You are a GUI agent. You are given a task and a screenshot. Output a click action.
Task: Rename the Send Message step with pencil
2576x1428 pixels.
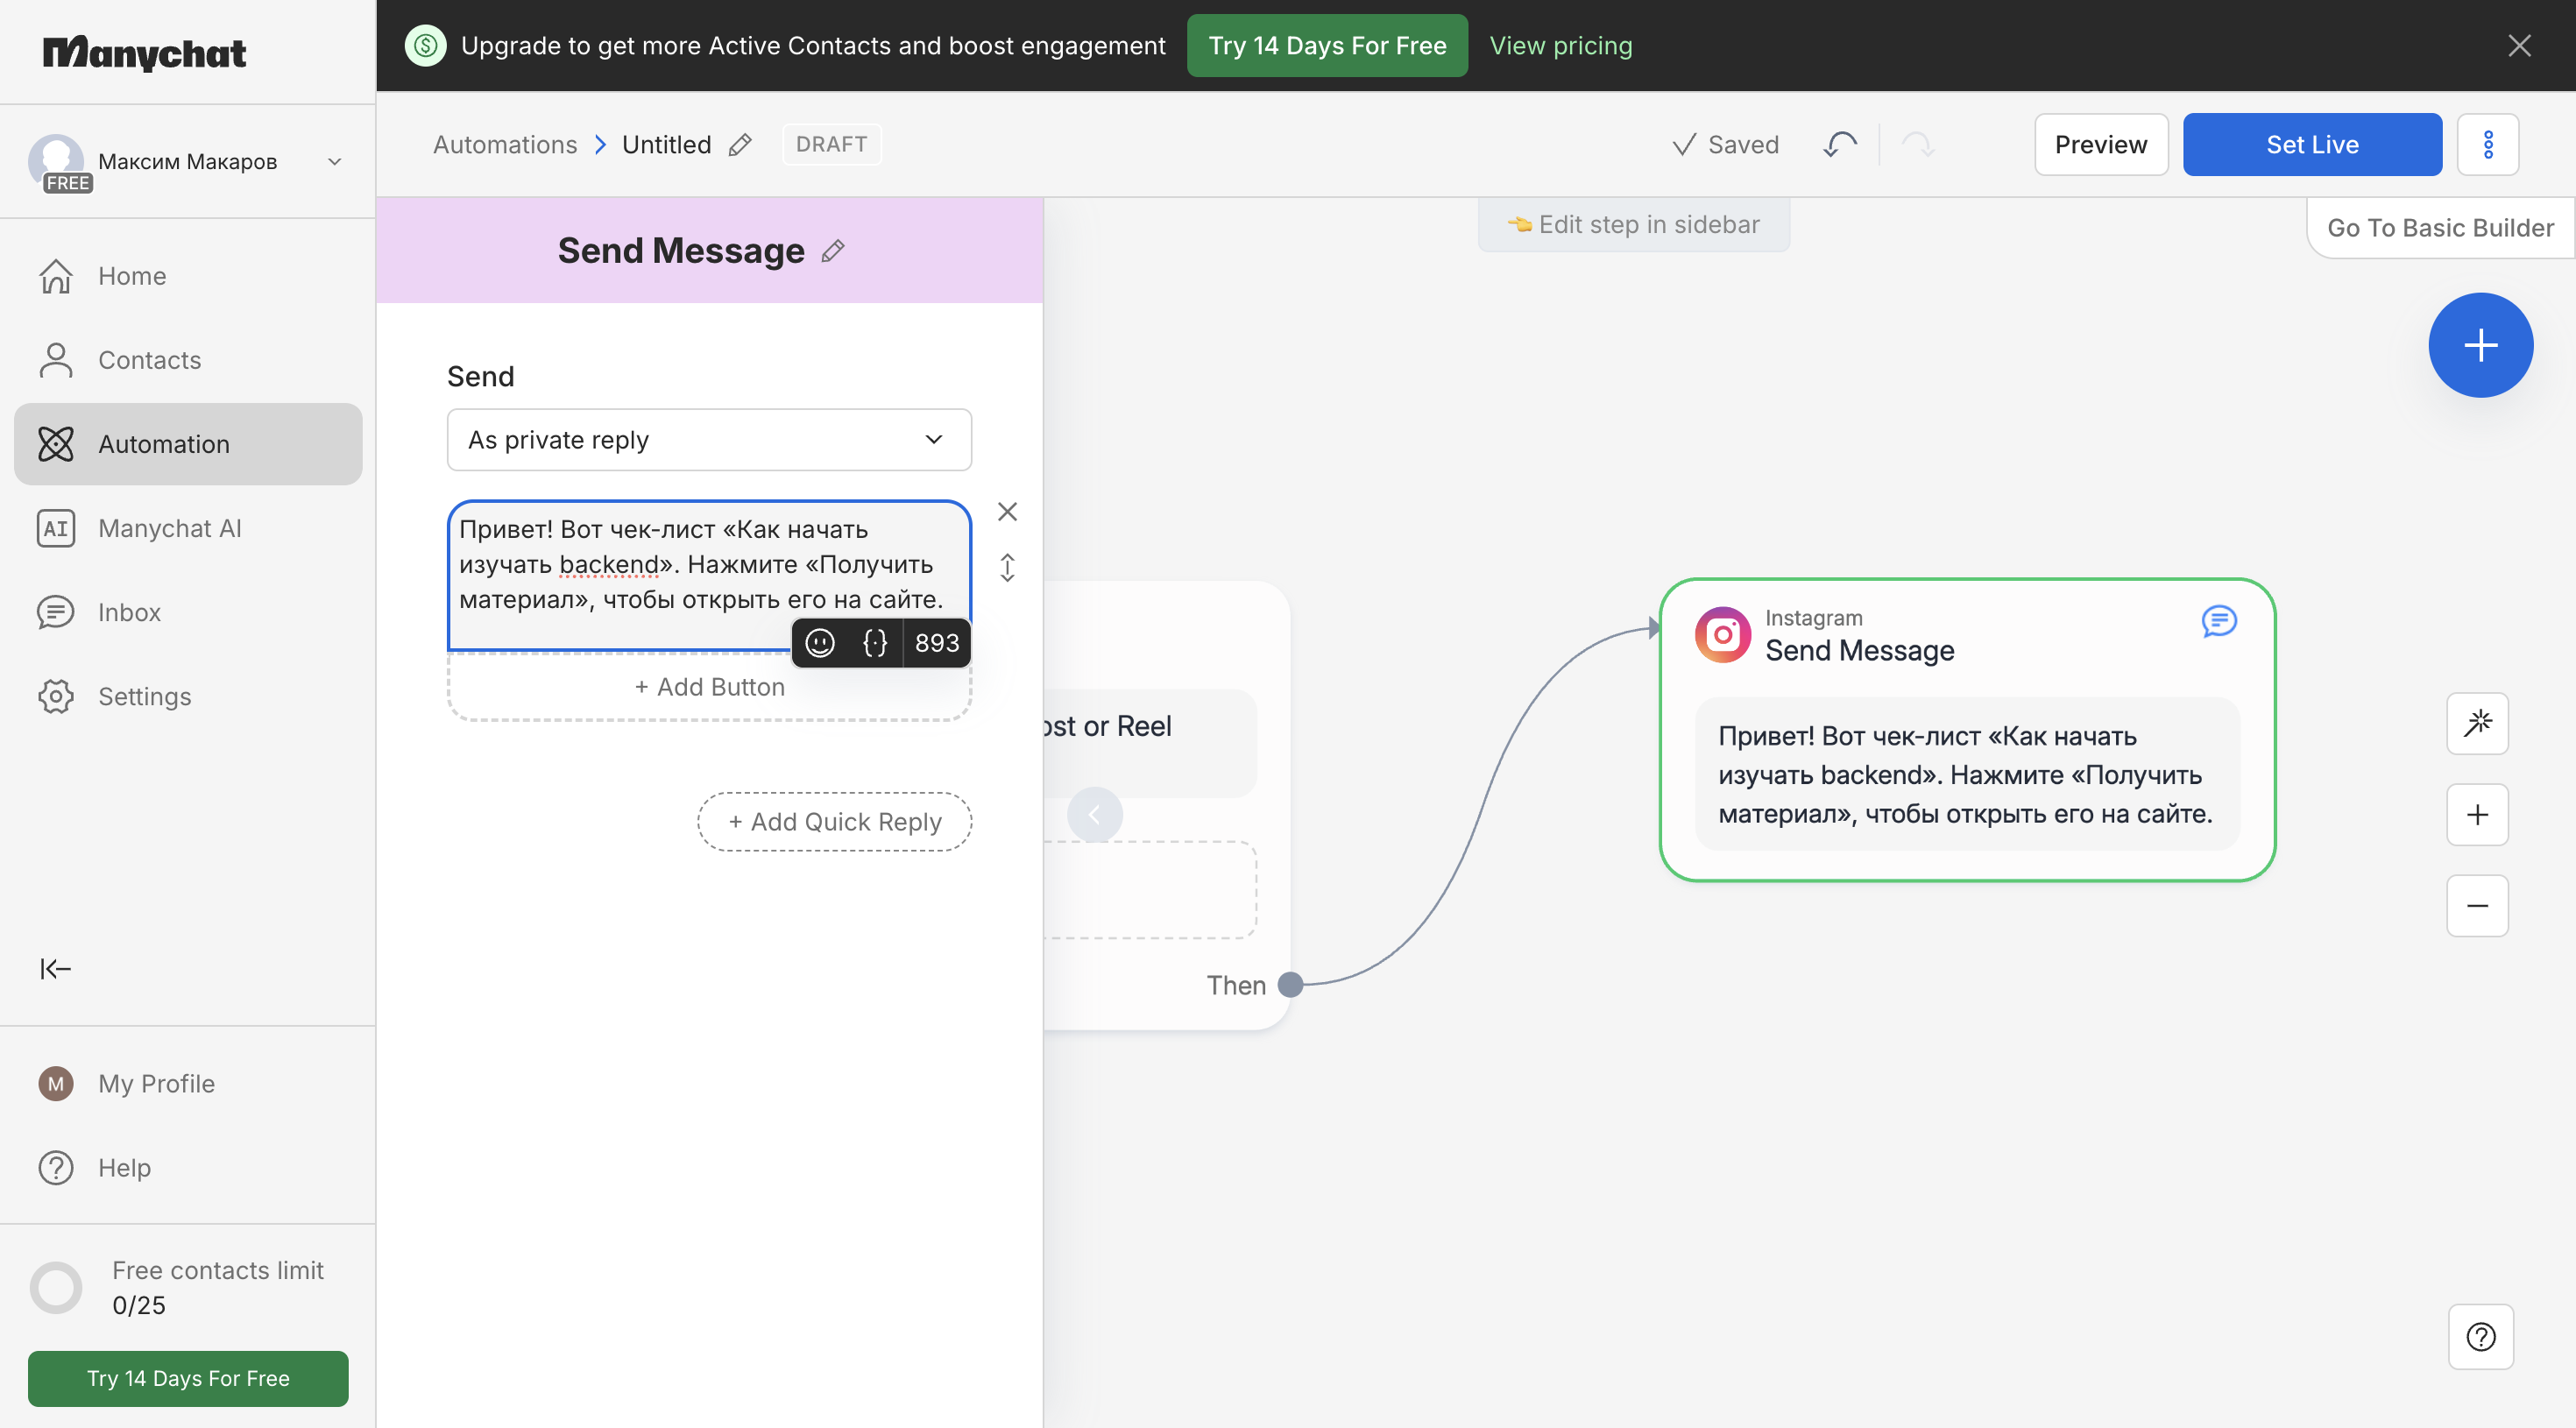(833, 251)
